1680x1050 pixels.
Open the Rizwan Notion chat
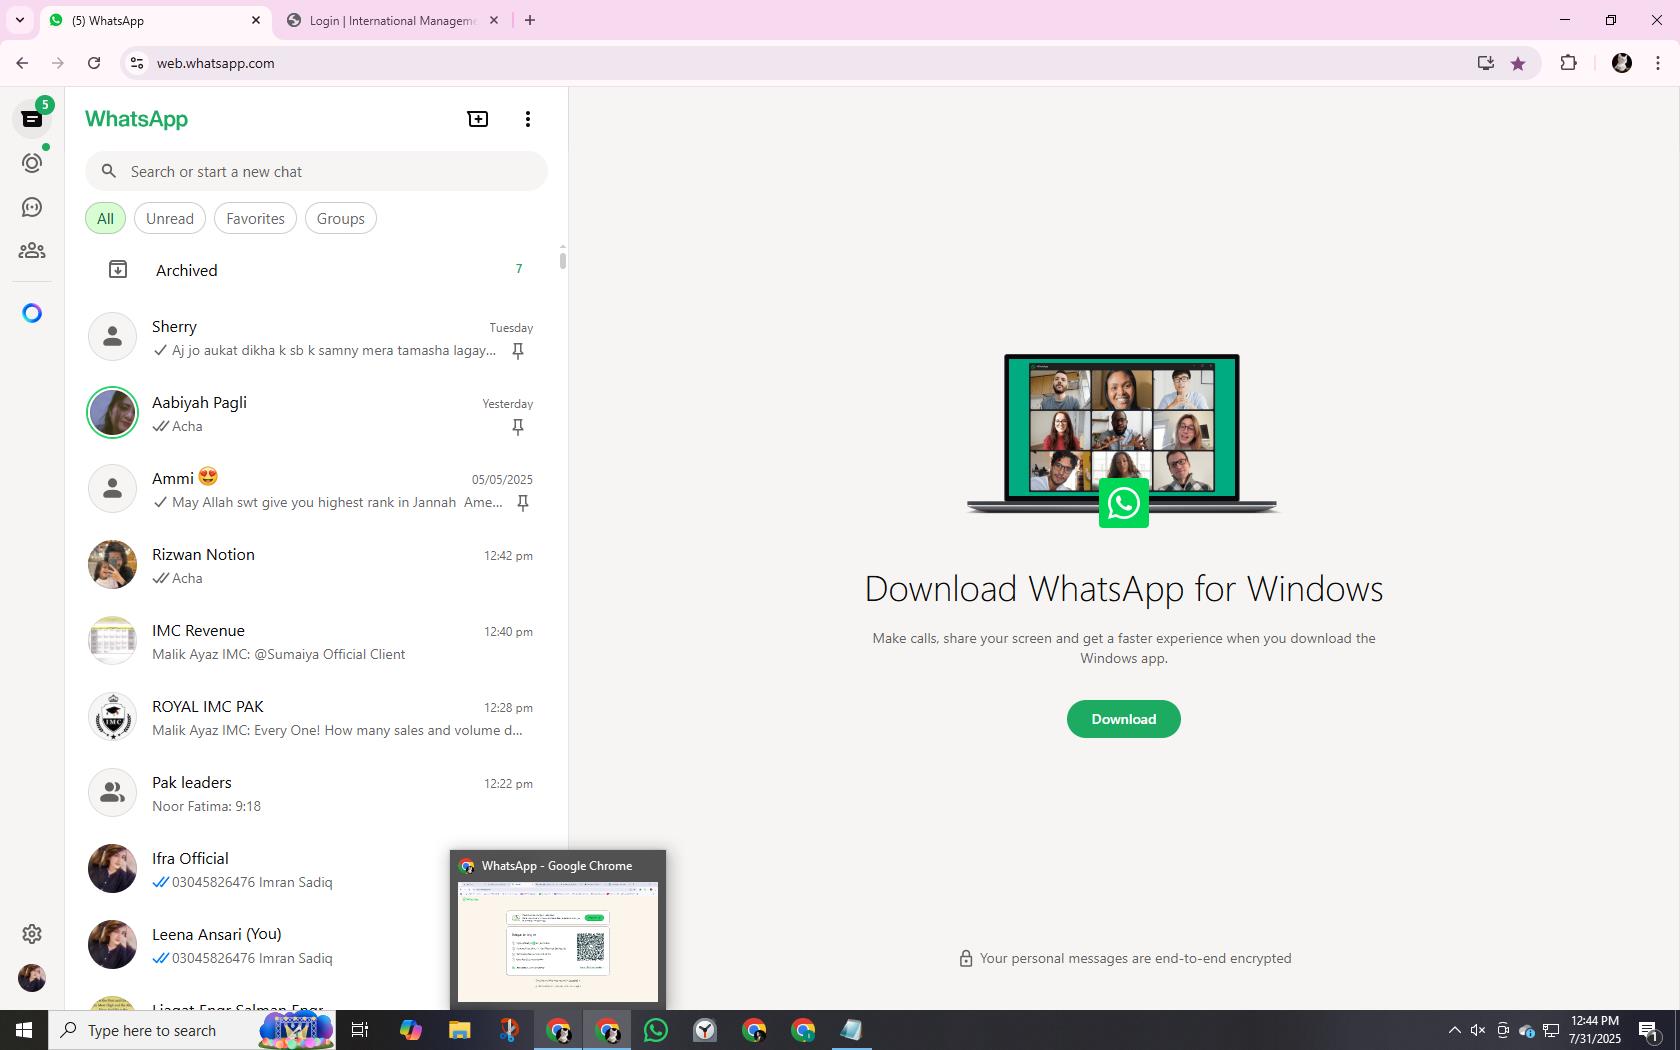click(316, 565)
